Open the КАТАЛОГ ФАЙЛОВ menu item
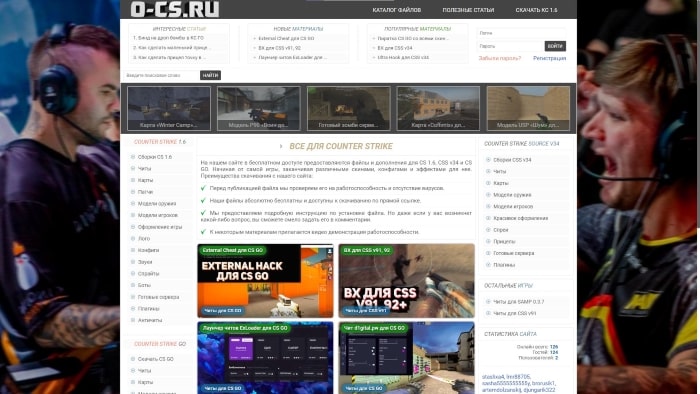This screenshot has height=394, width=700. coord(396,10)
